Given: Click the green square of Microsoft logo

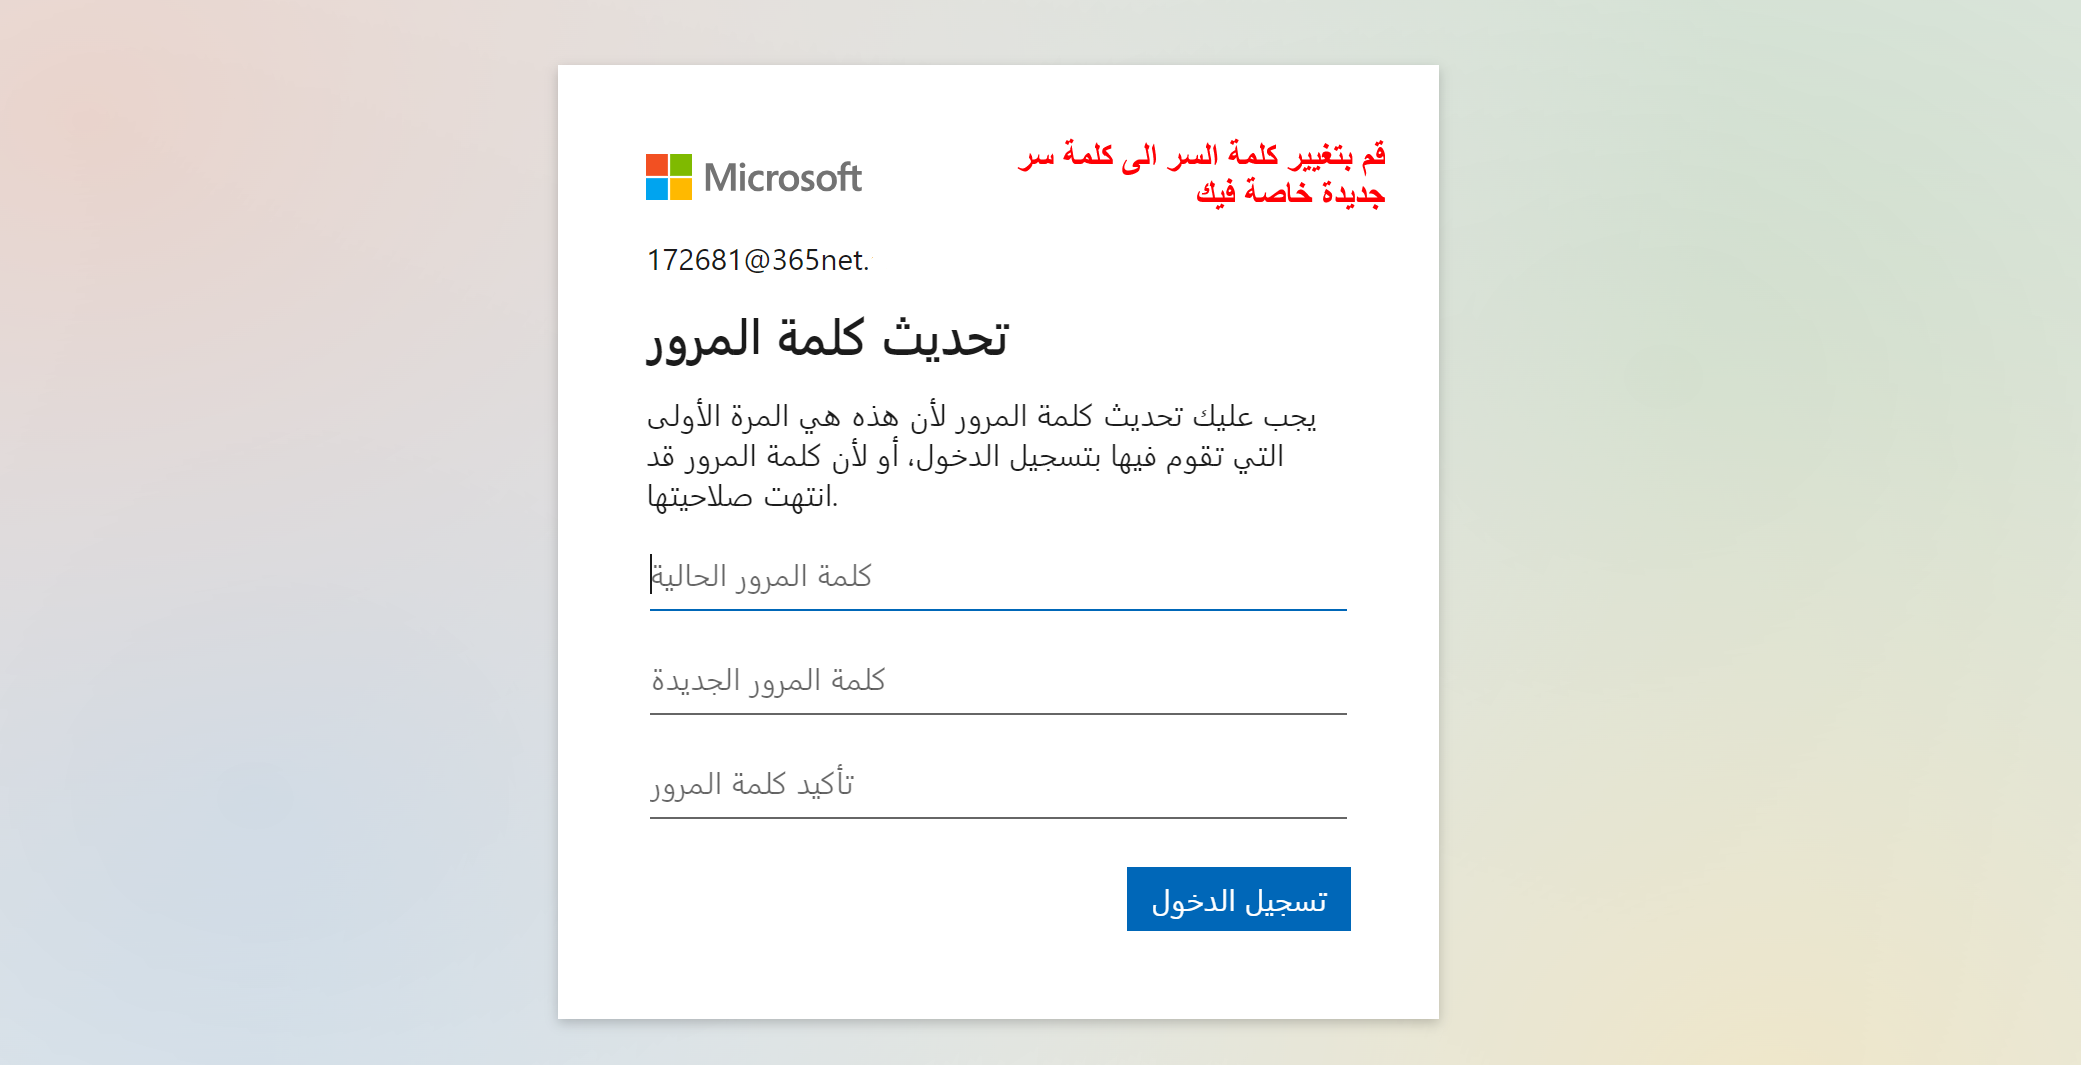Looking at the screenshot, I should click(681, 164).
